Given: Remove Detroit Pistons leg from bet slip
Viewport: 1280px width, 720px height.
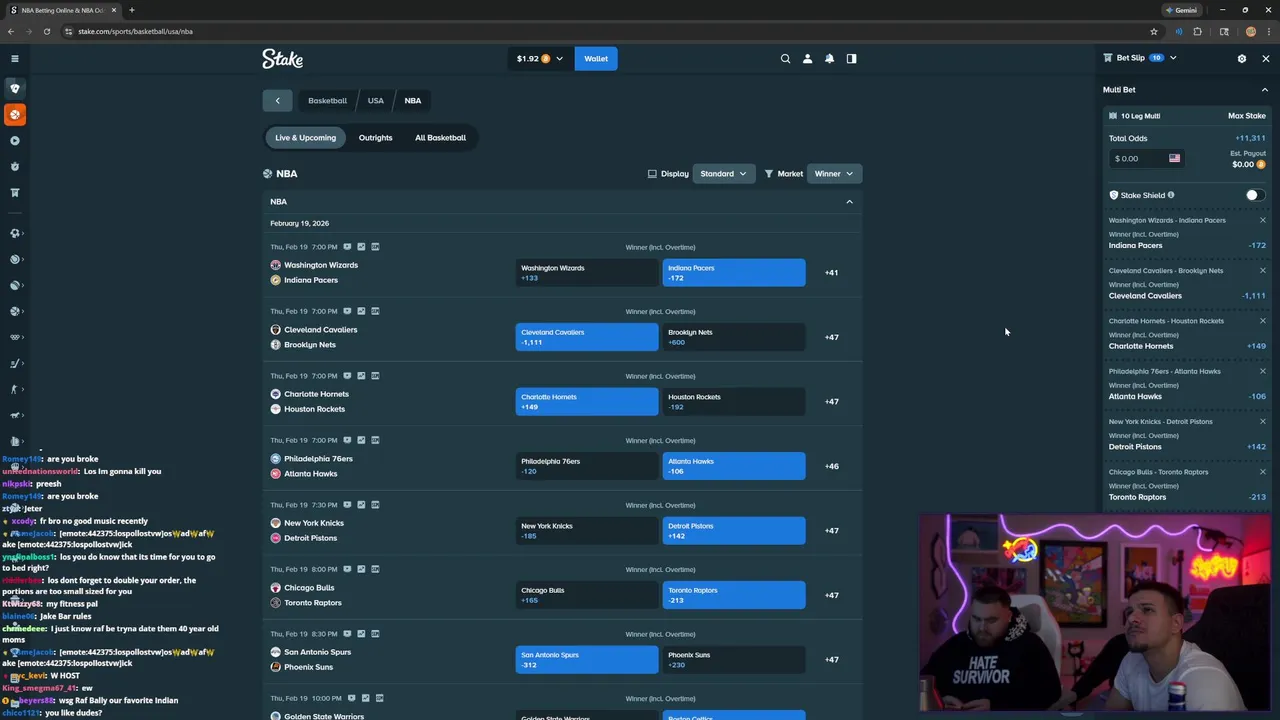Looking at the screenshot, I should point(1262,421).
